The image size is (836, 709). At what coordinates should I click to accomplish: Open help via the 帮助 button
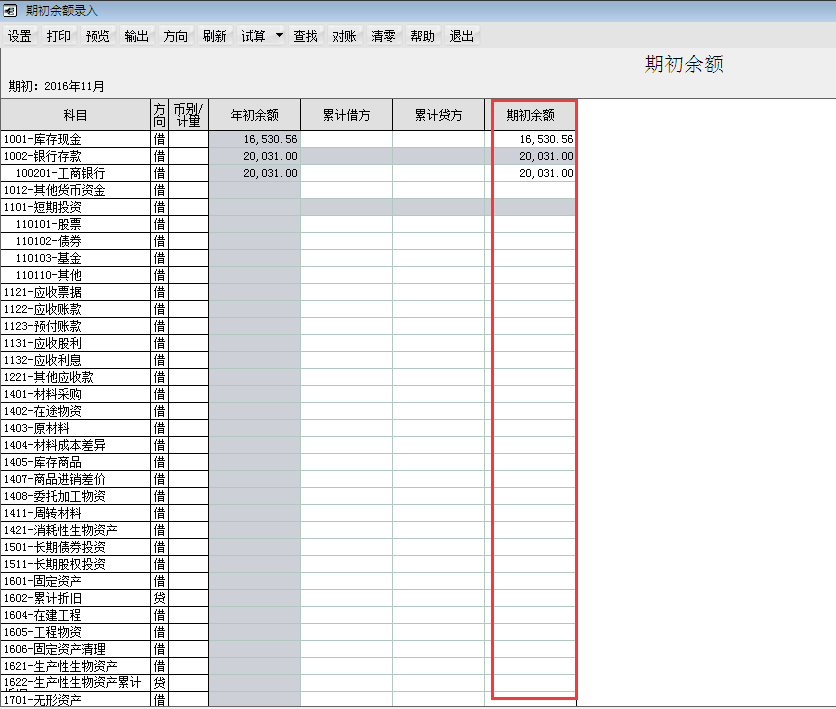coord(422,35)
